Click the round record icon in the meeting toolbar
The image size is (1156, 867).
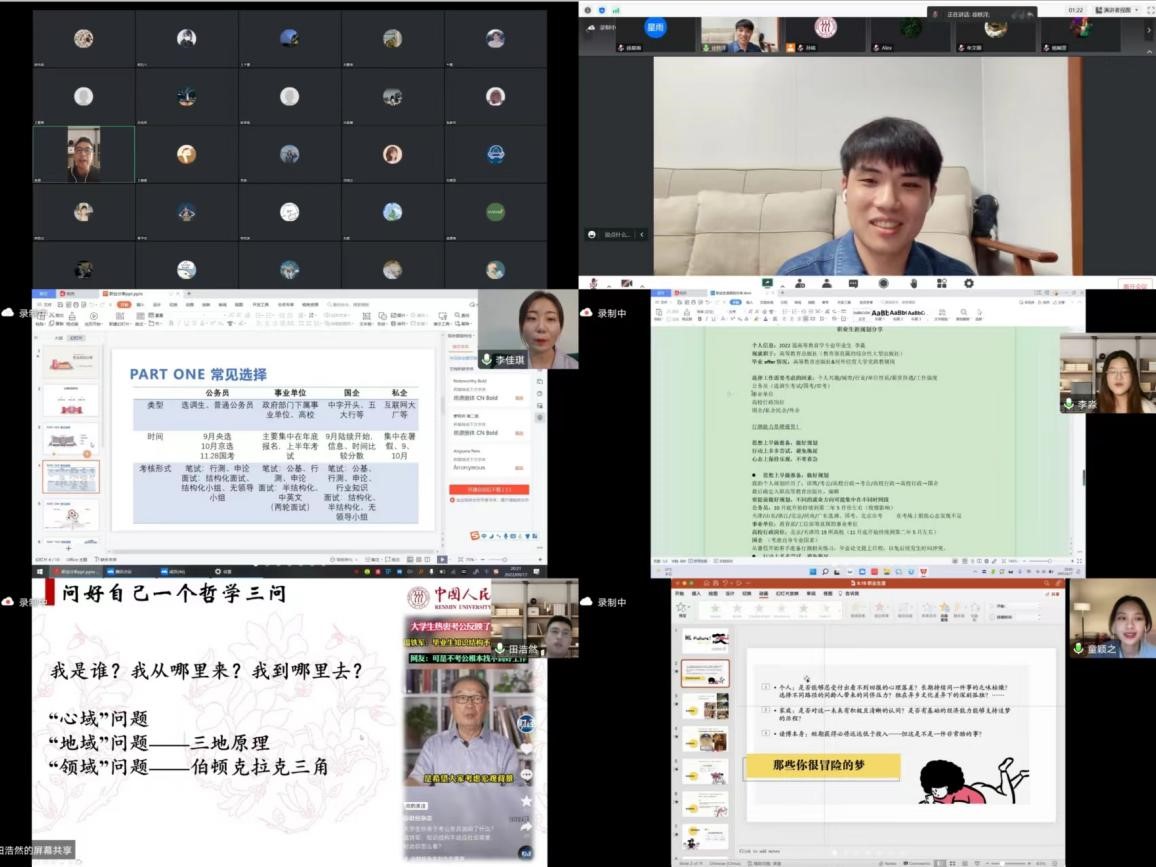click(x=884, y=284)
